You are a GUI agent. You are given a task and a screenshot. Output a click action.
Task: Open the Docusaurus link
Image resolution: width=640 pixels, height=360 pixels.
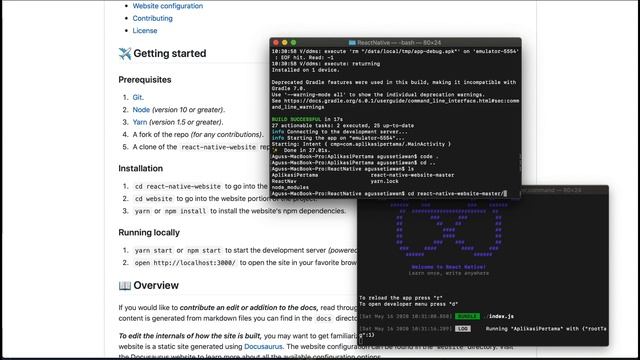click(263, 346)
